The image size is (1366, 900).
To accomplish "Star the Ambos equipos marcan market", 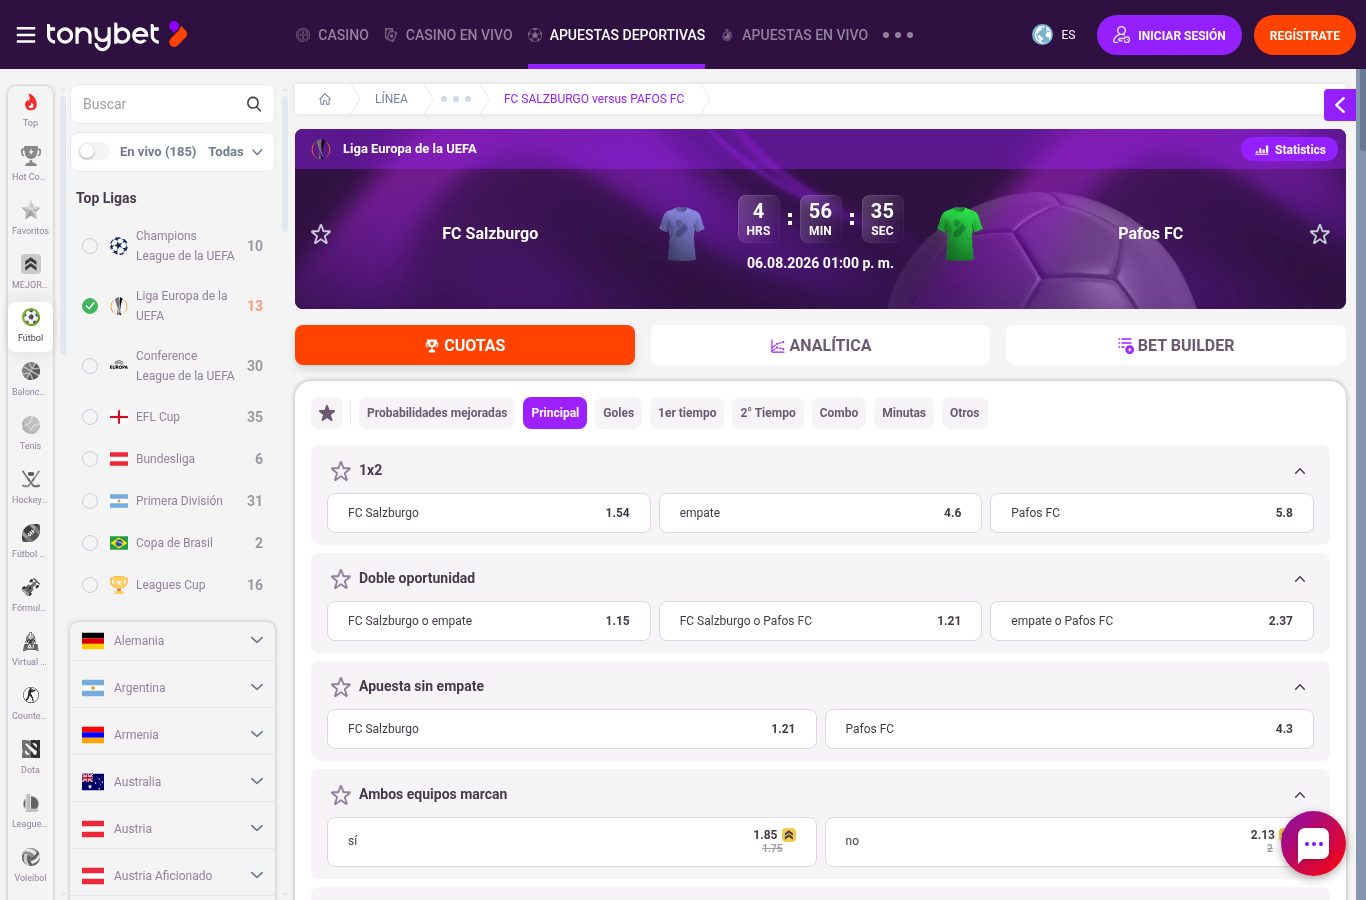I will click(x=341, y=795).
